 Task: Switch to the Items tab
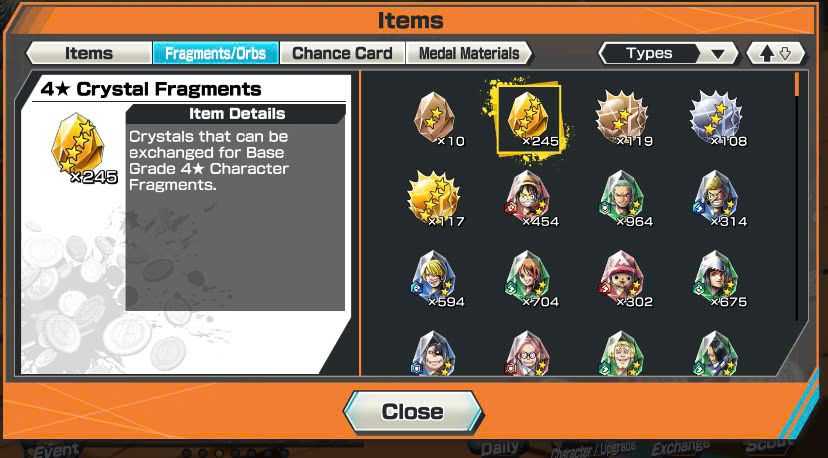click(x=89, y=53)
